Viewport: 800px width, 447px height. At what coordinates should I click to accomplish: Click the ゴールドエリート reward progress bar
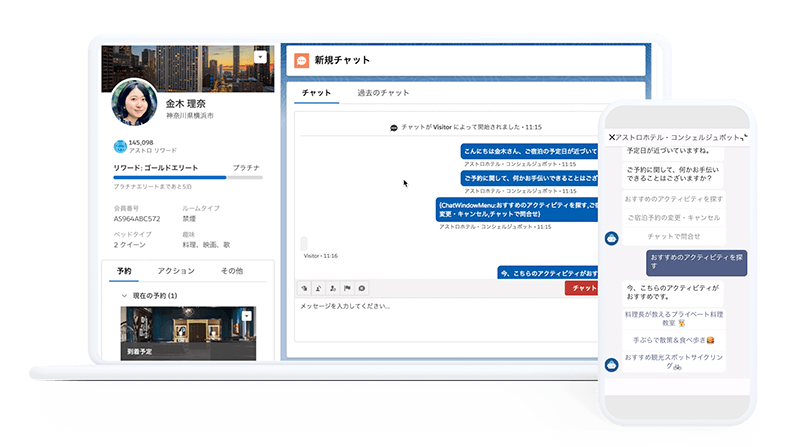[x=188, y=178]
